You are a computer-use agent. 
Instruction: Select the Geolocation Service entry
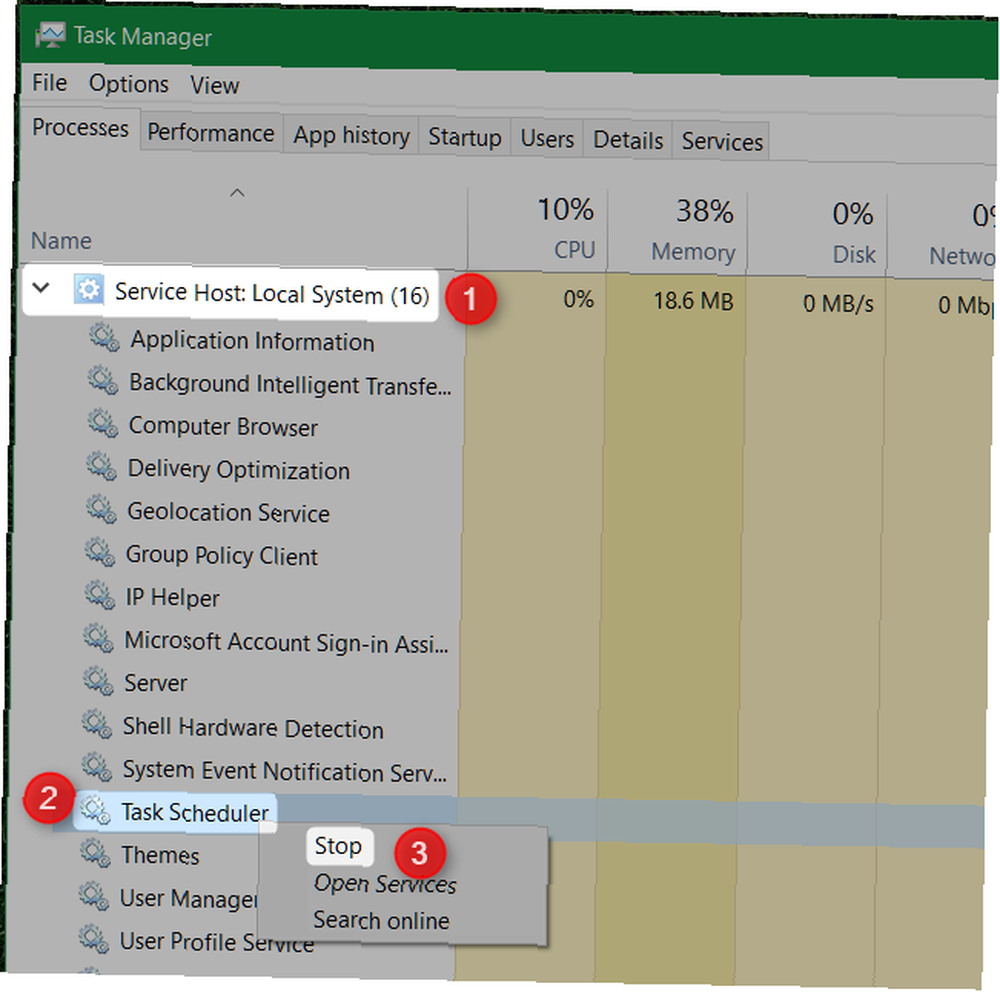click(x=228, y=512)
